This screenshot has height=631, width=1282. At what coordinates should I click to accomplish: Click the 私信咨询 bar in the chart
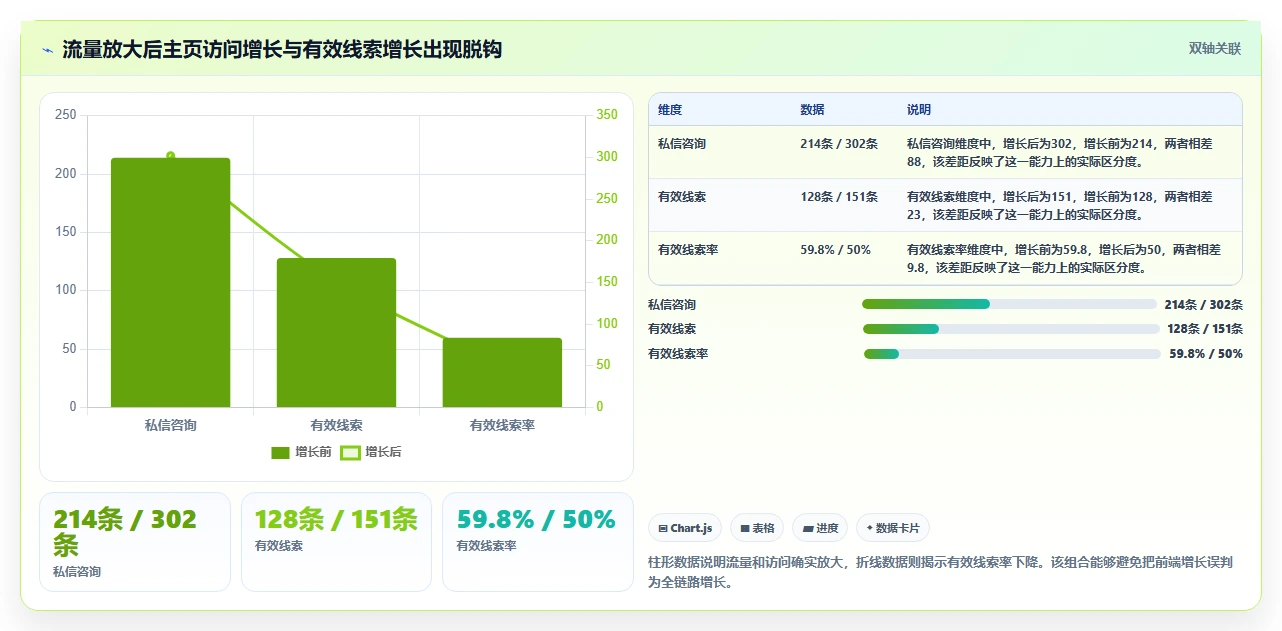tap(170, 282)
